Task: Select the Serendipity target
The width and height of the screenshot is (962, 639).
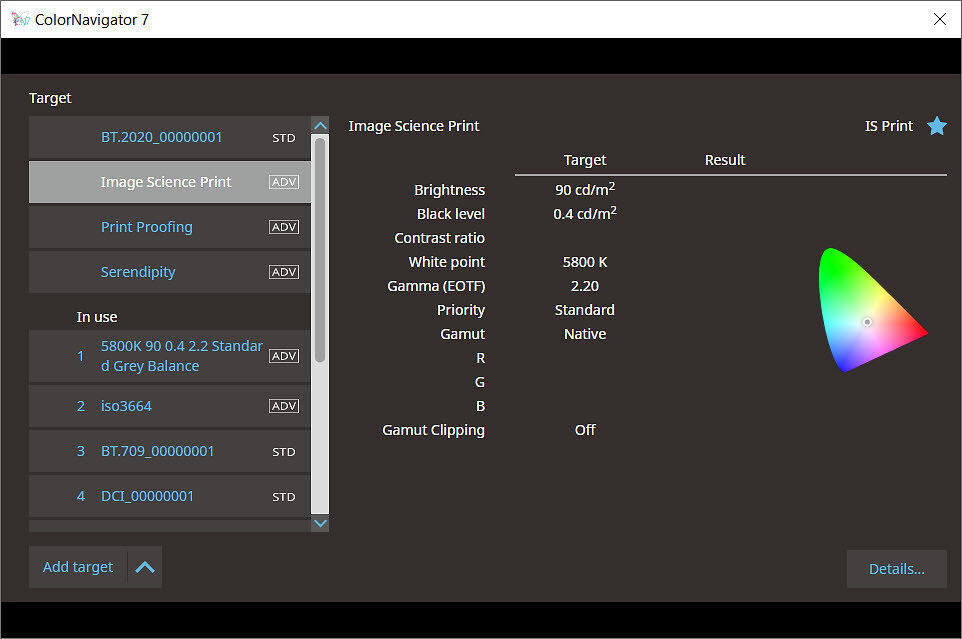Action: [140, 272]
